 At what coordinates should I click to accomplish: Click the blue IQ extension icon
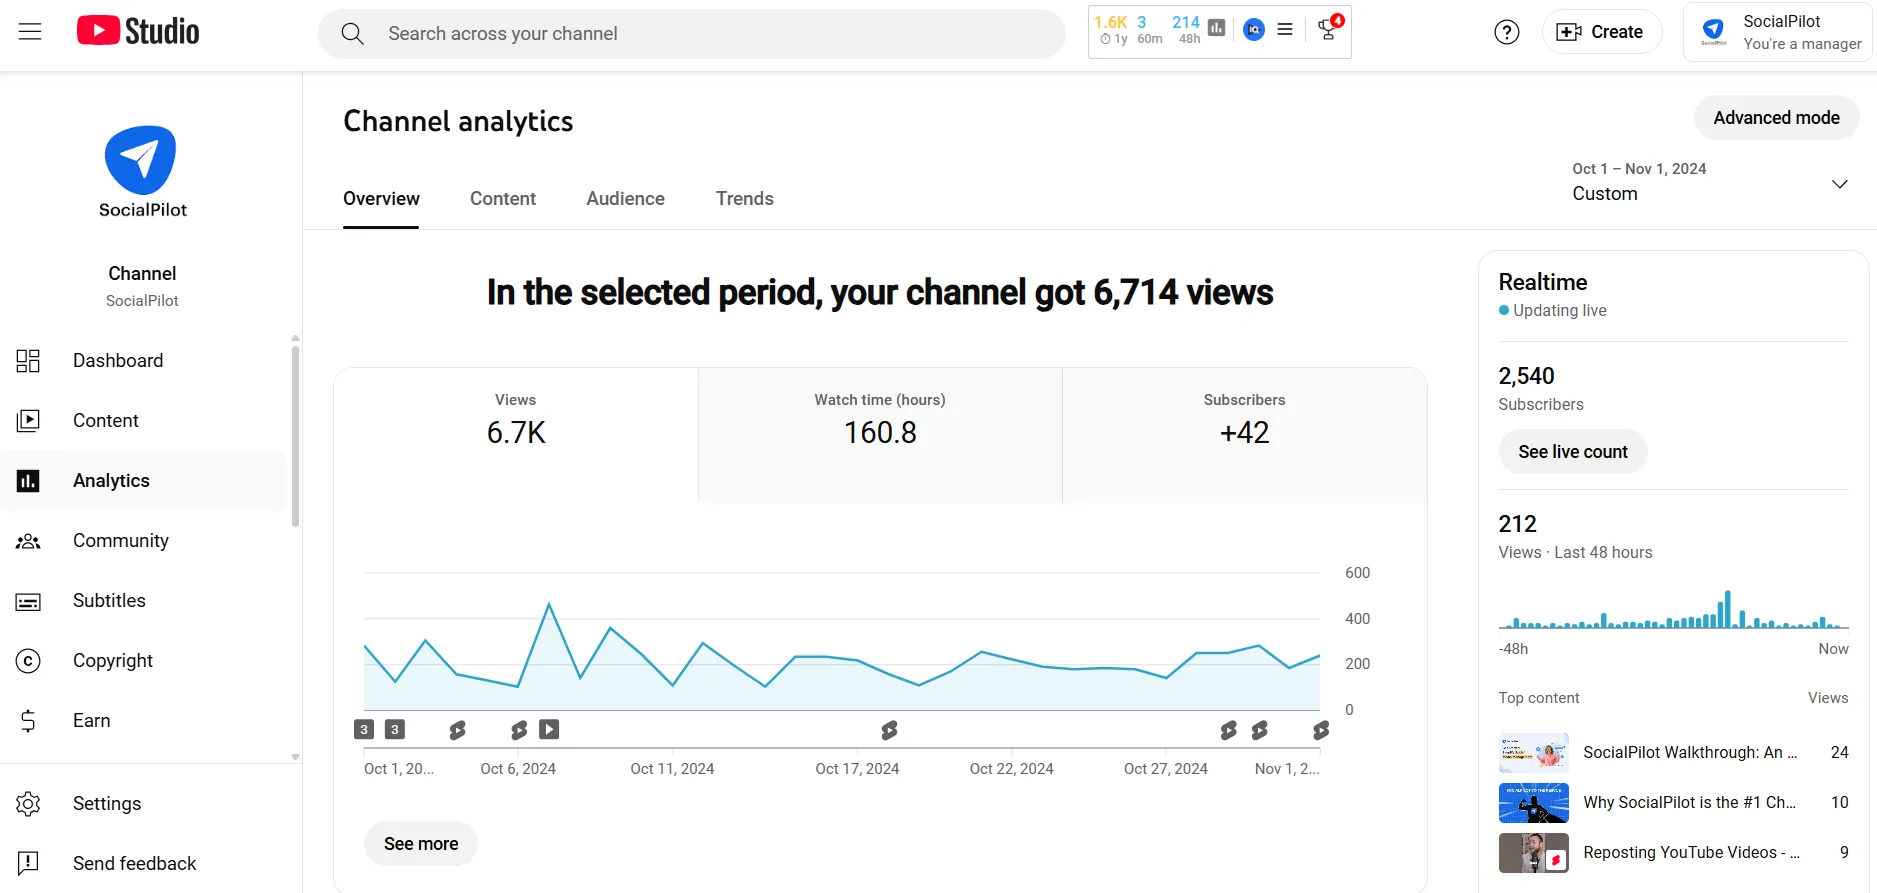(1253, 30)
